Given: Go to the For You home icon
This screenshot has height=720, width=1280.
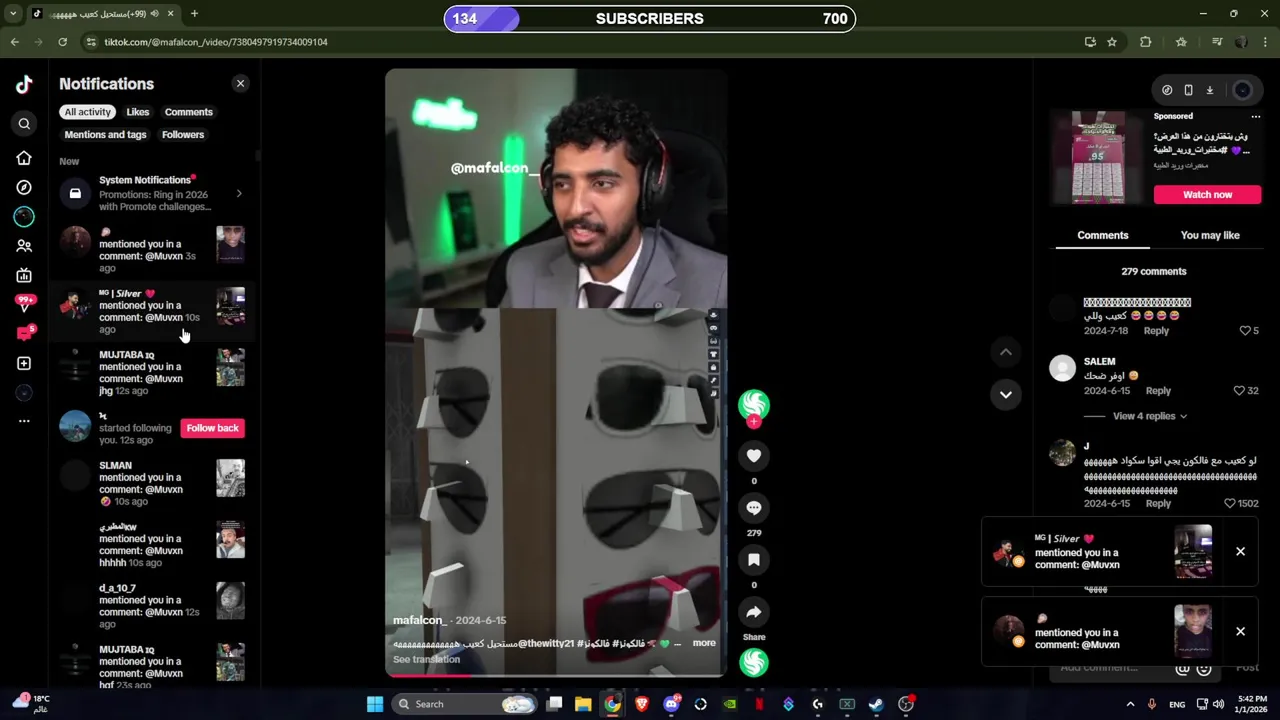Looking at the screenshot, I should (x=24, y=158).
